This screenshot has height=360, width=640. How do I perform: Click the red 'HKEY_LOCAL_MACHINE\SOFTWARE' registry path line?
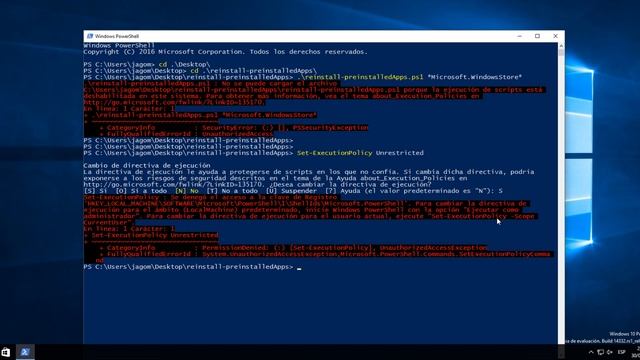pos(305,204)
